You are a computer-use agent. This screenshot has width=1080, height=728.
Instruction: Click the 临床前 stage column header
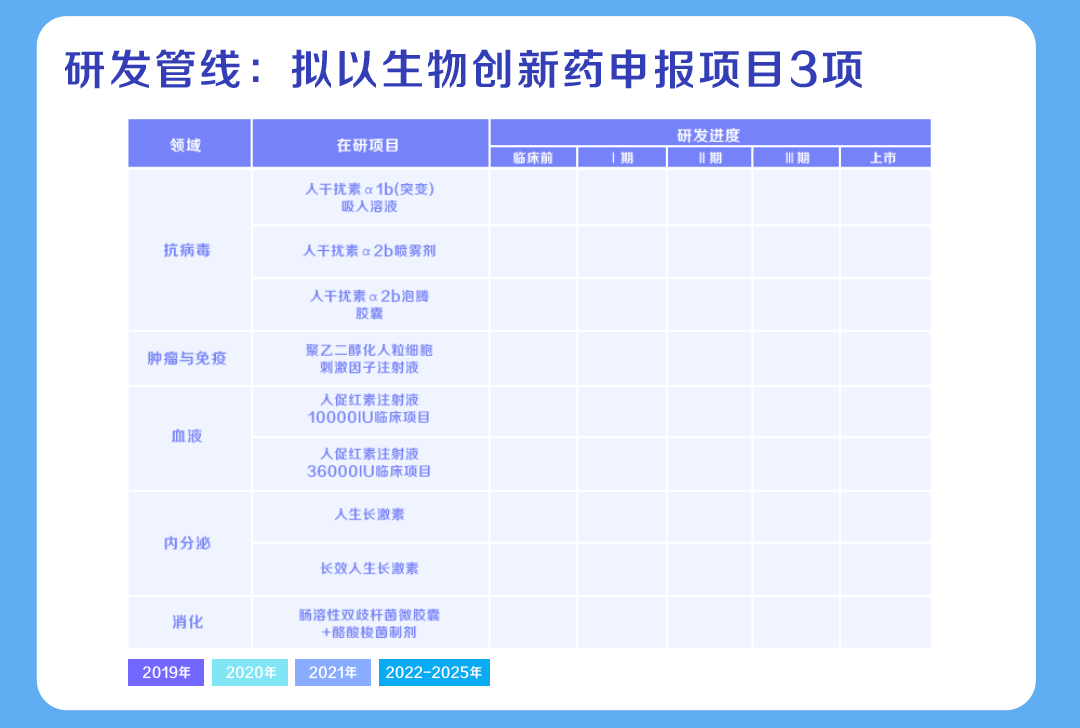[532, 158]
